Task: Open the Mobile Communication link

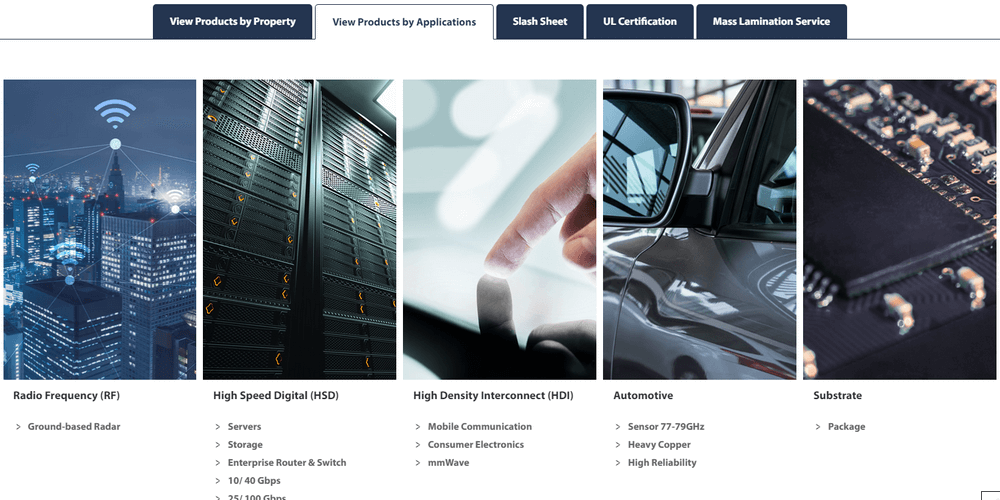Action: click(480, 427)
